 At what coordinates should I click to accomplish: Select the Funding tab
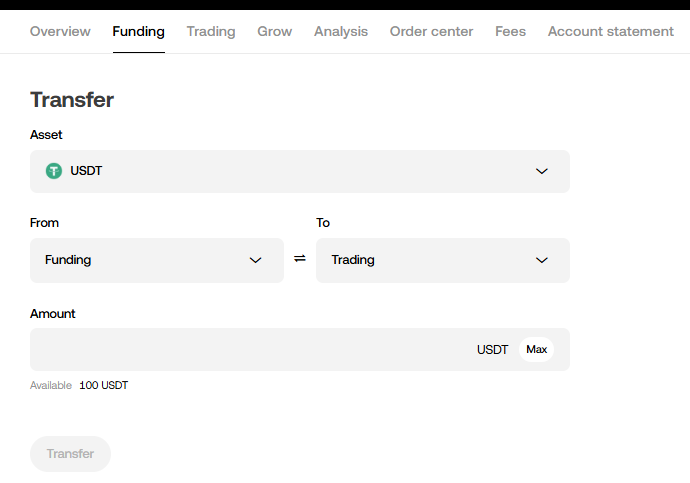coord(139,31)
